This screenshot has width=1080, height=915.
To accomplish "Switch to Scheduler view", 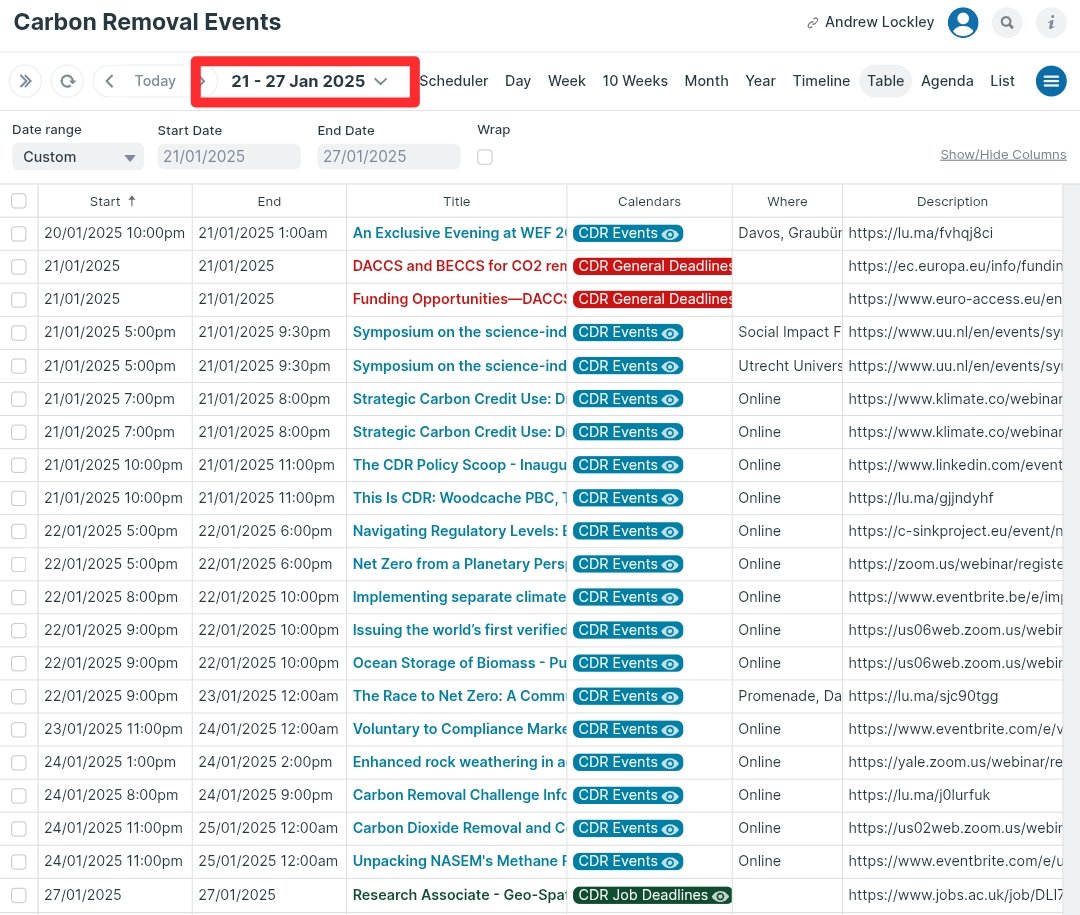I will 453,81.
